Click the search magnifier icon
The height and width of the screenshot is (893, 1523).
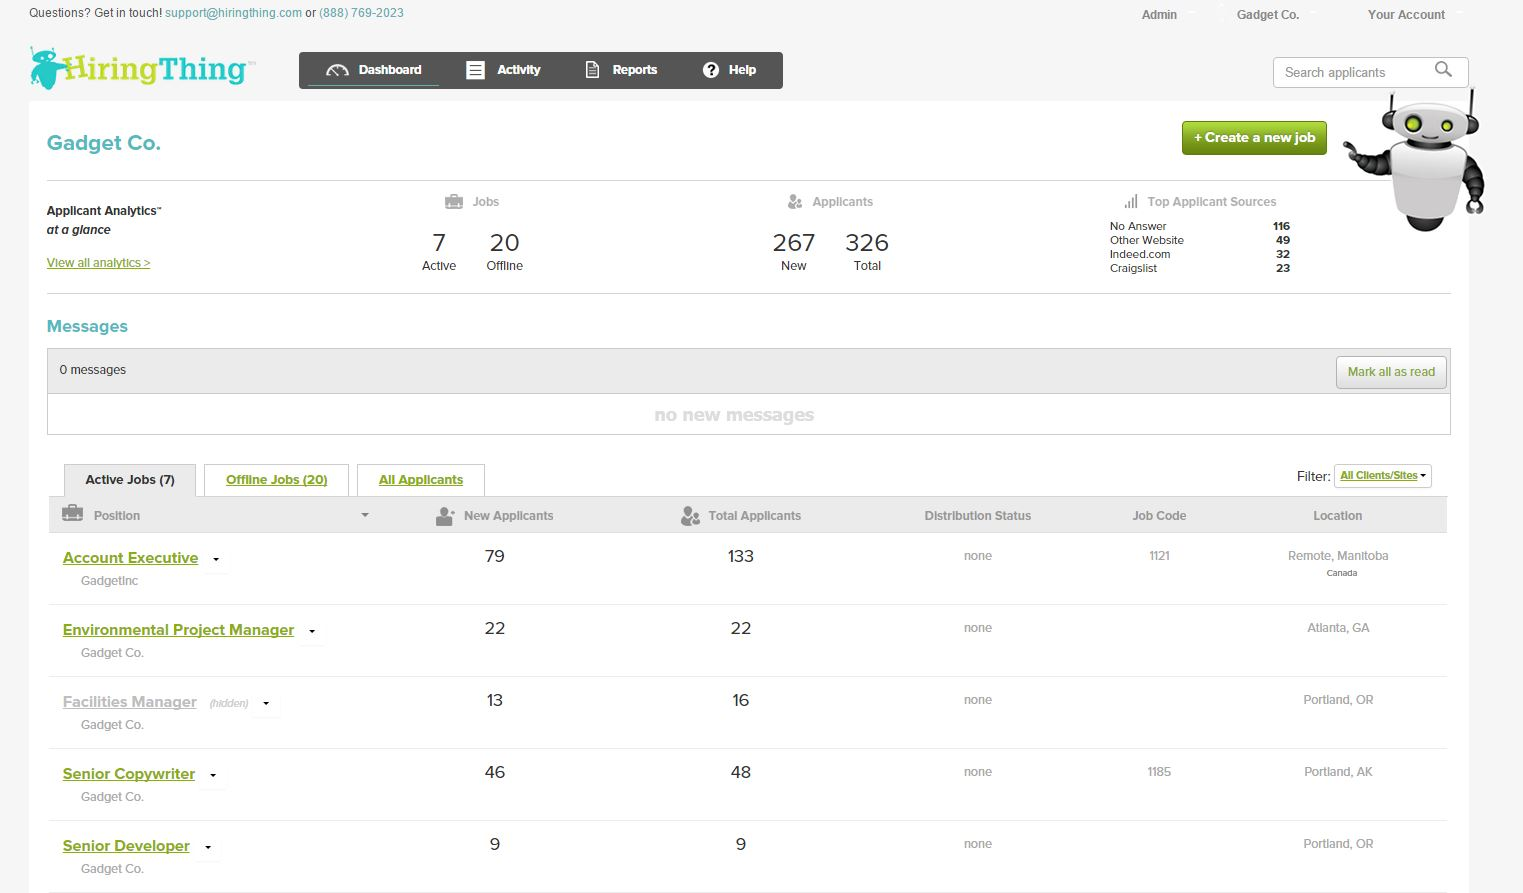coord(1443,70)
